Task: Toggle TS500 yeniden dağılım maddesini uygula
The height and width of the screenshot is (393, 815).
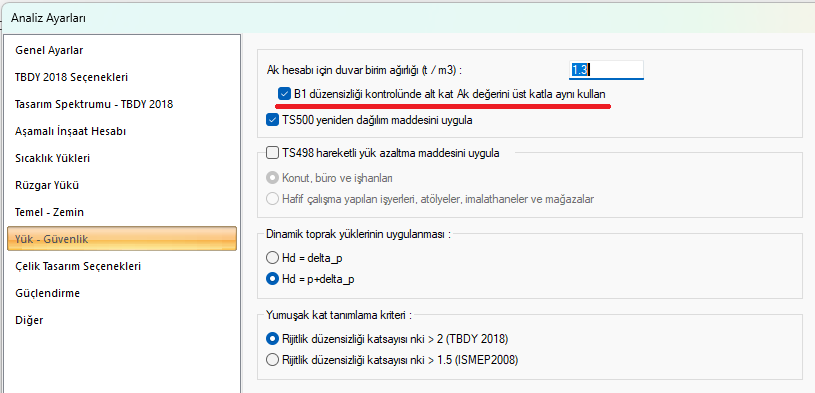Action: 272,120
